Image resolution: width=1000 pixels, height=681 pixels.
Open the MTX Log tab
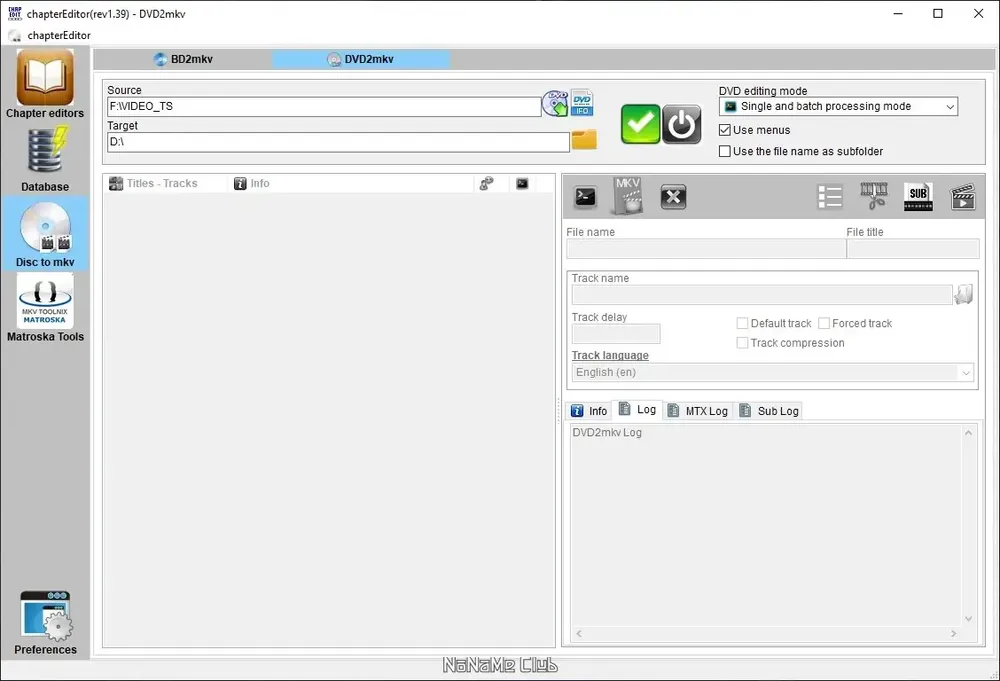[x=698, y=411]
